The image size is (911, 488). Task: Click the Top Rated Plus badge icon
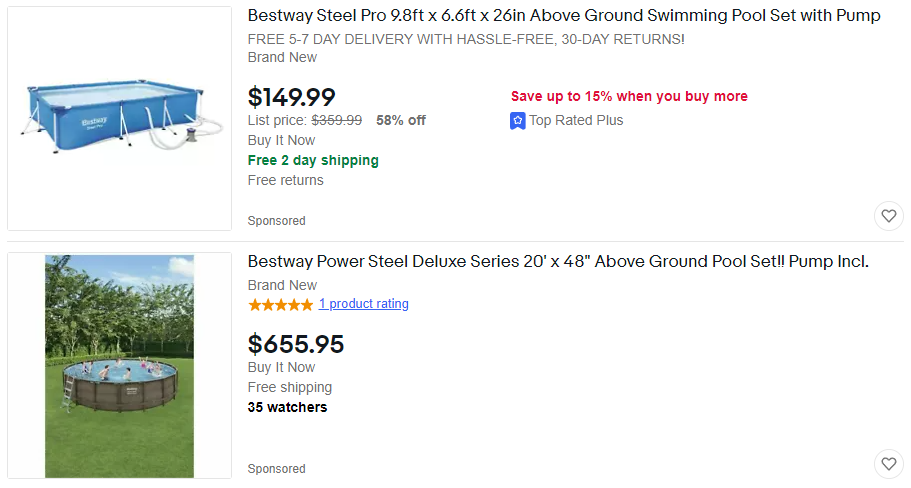pyautogui.click(x=518, y=121)
